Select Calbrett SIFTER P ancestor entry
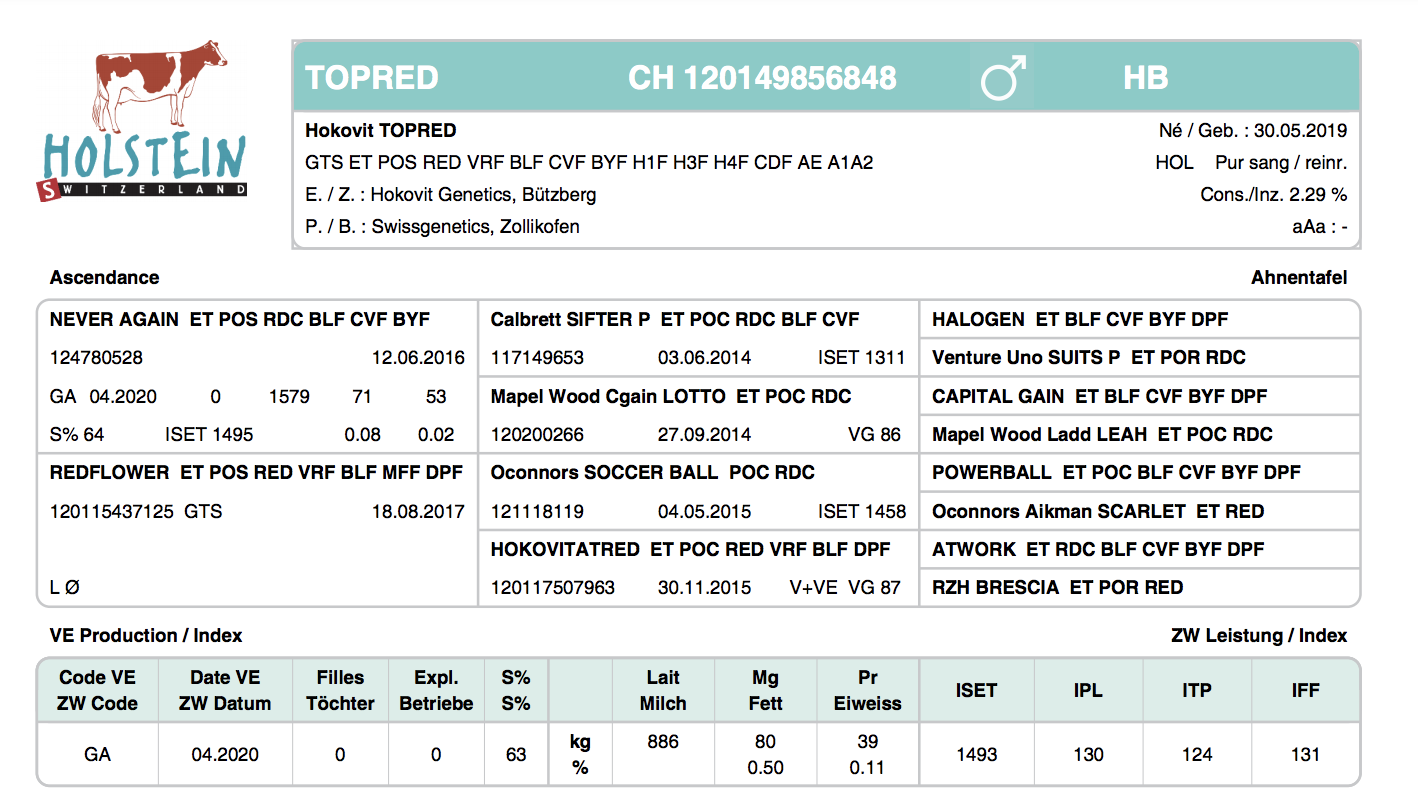The height and width of the screenshot is (802, 1418). (570, 320)
